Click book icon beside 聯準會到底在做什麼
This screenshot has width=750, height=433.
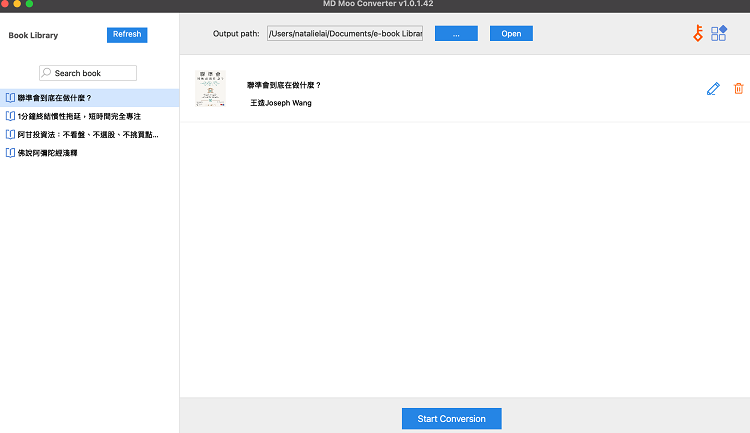(10, 98)
